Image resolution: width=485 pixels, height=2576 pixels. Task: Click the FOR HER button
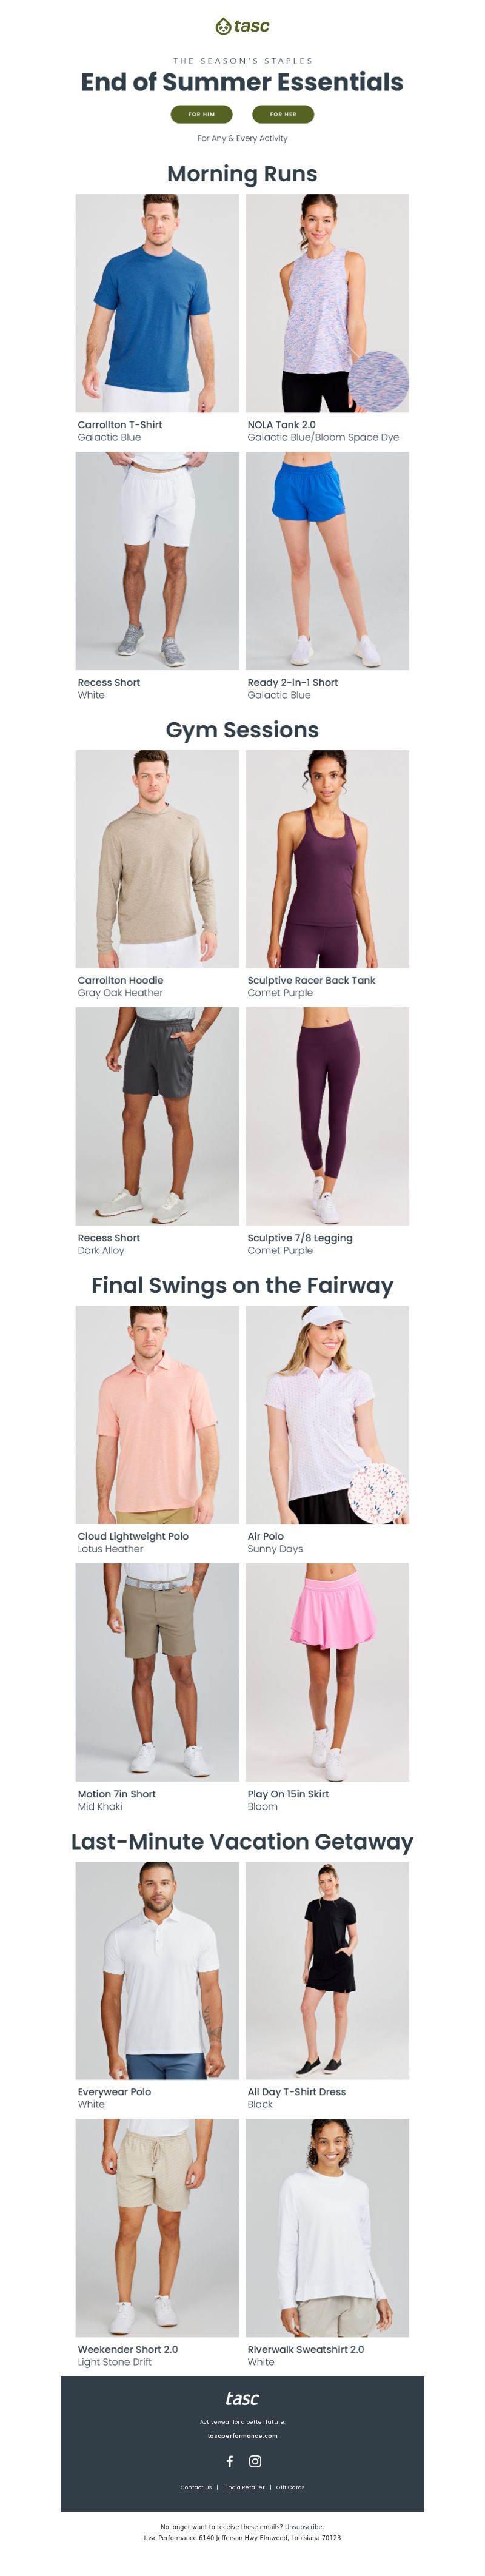point(283,114)
